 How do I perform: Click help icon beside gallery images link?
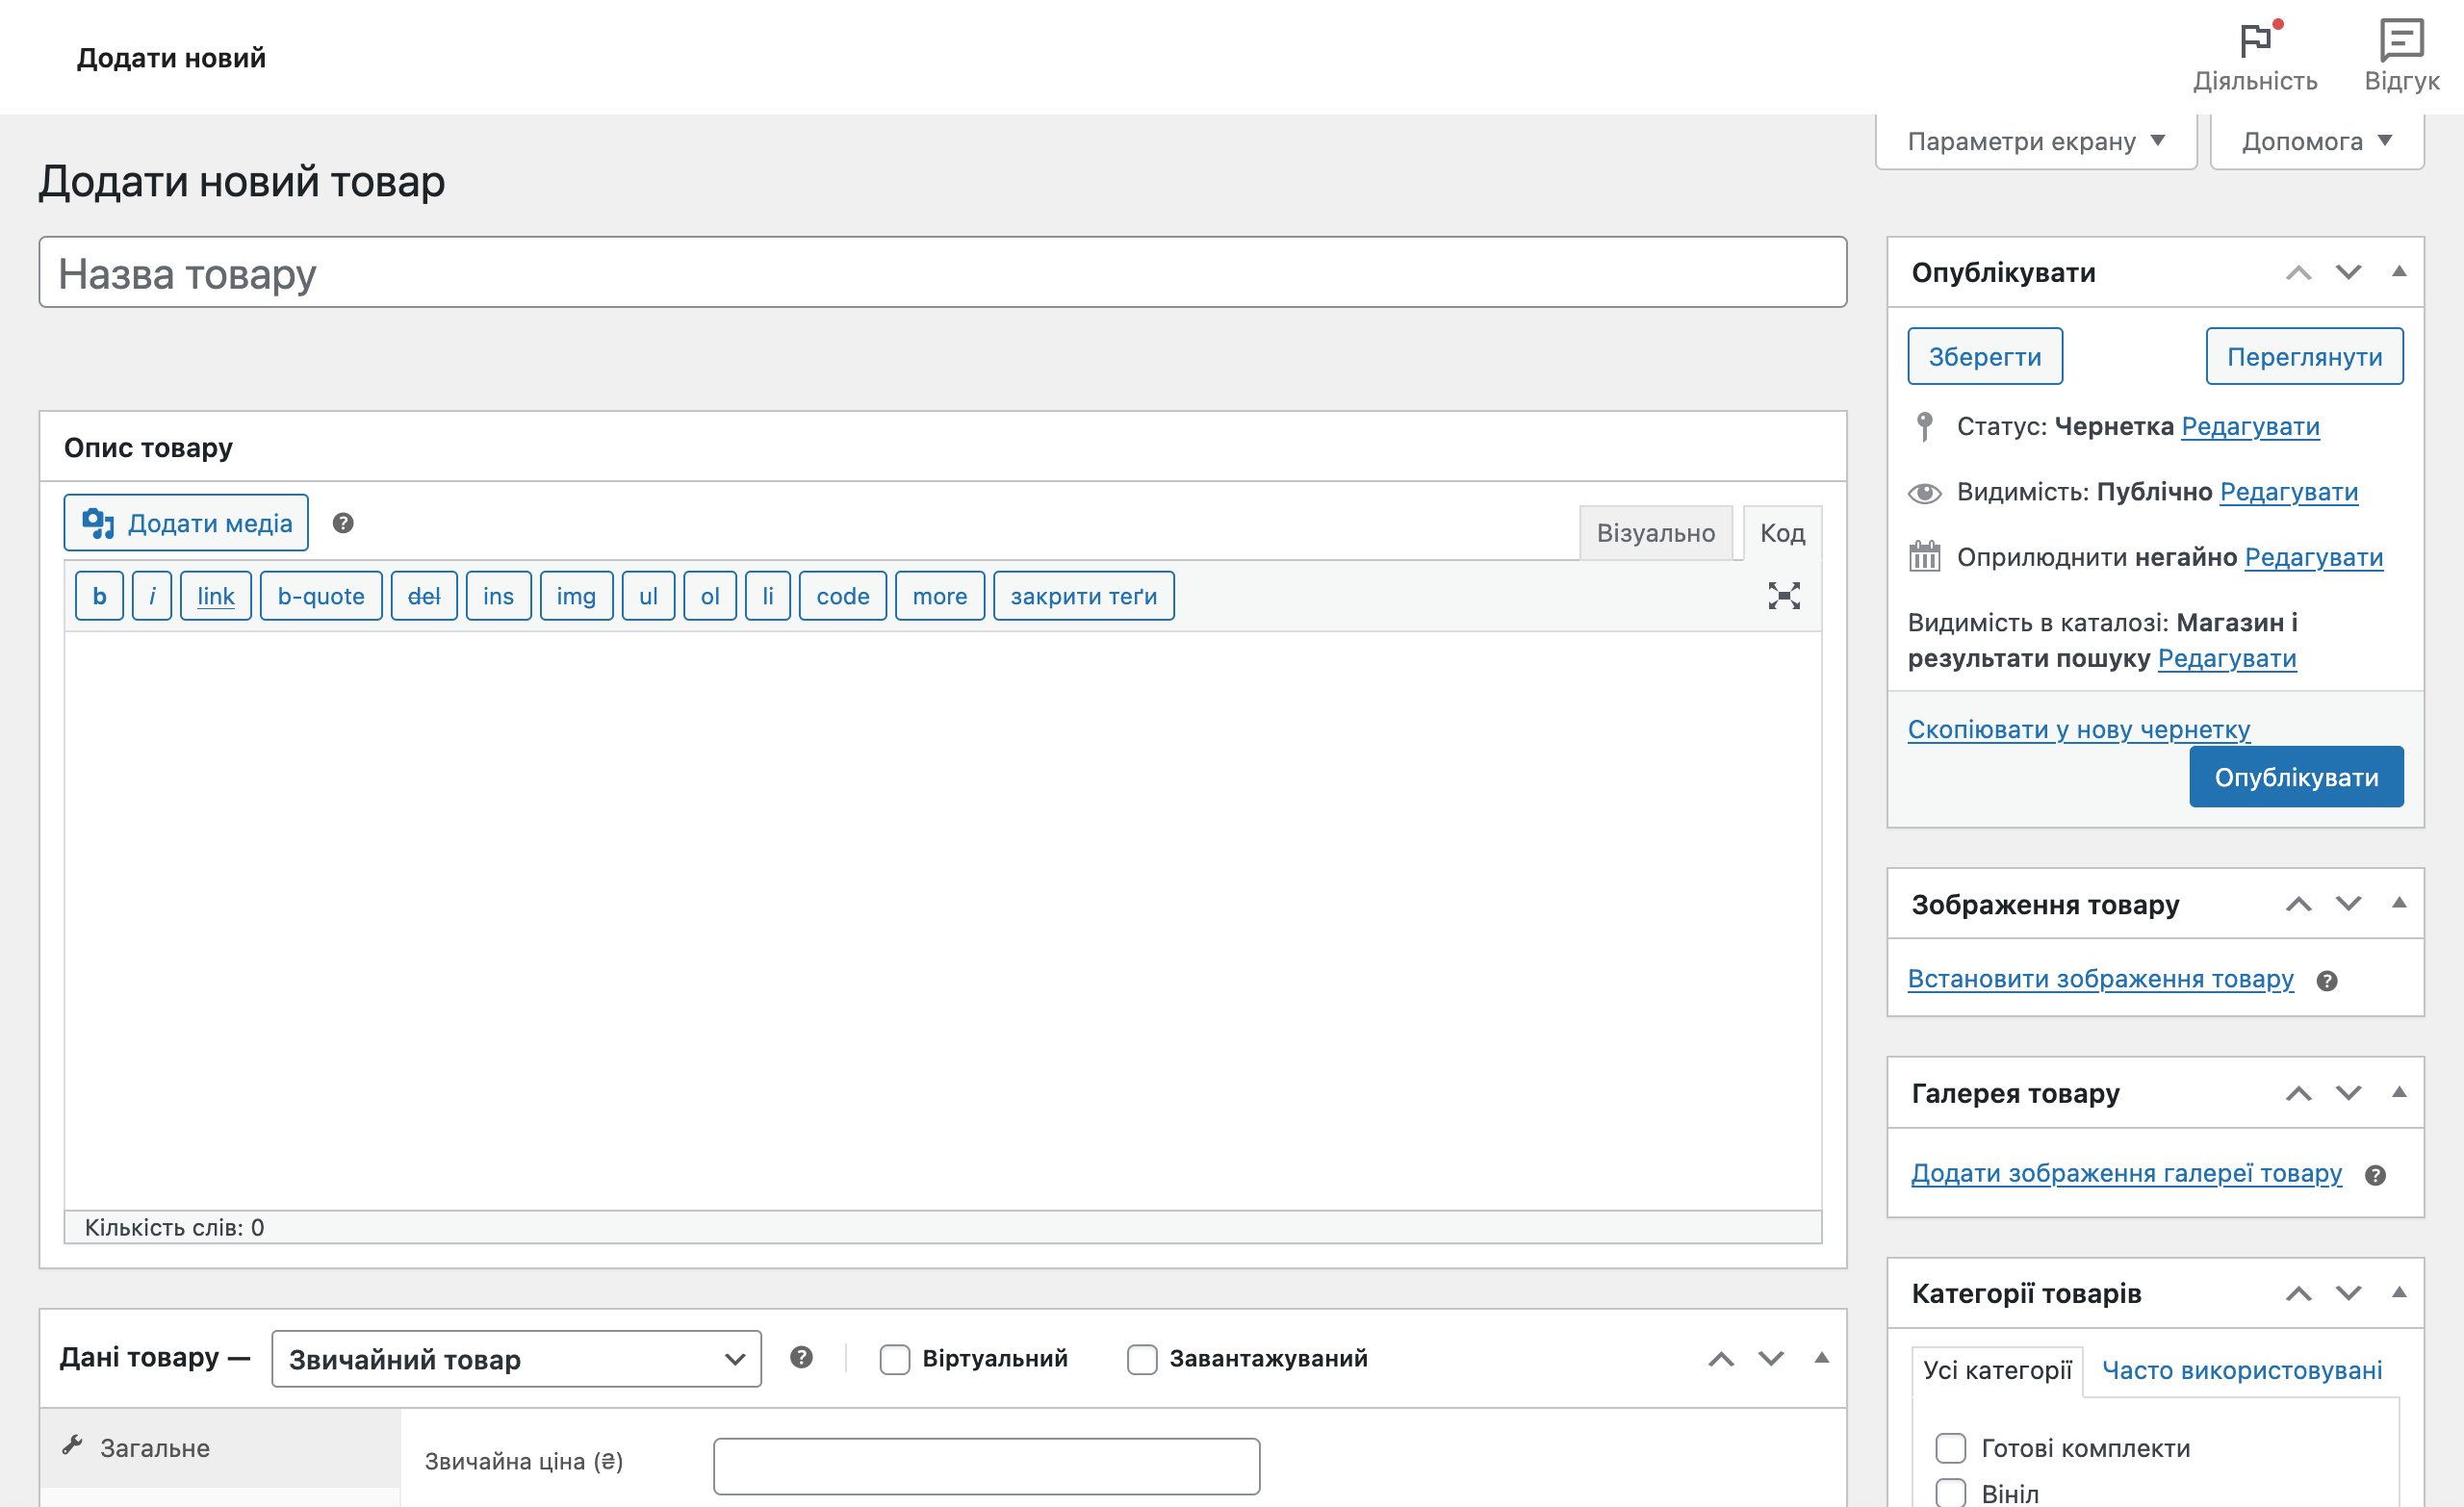[2376, 1176]
